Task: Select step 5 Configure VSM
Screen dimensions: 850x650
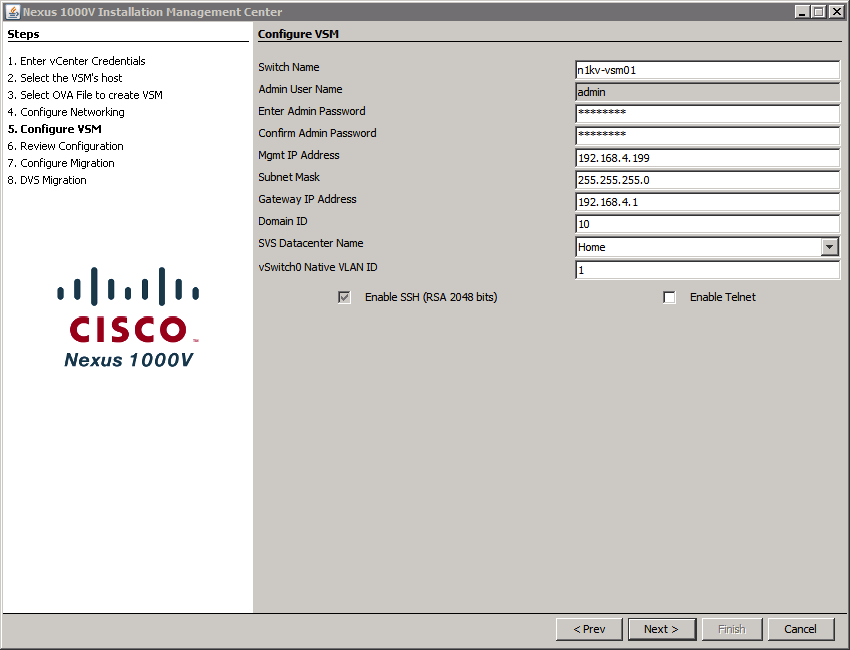Action: click(x=54, y=129)
